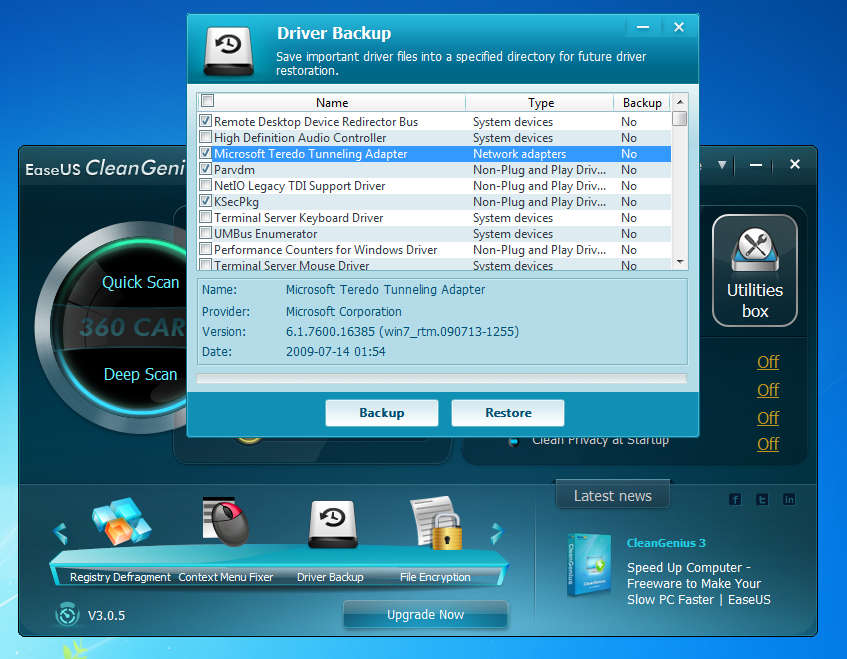
Task: Sort driver list by Type column
Action: (x=541, y=102)
